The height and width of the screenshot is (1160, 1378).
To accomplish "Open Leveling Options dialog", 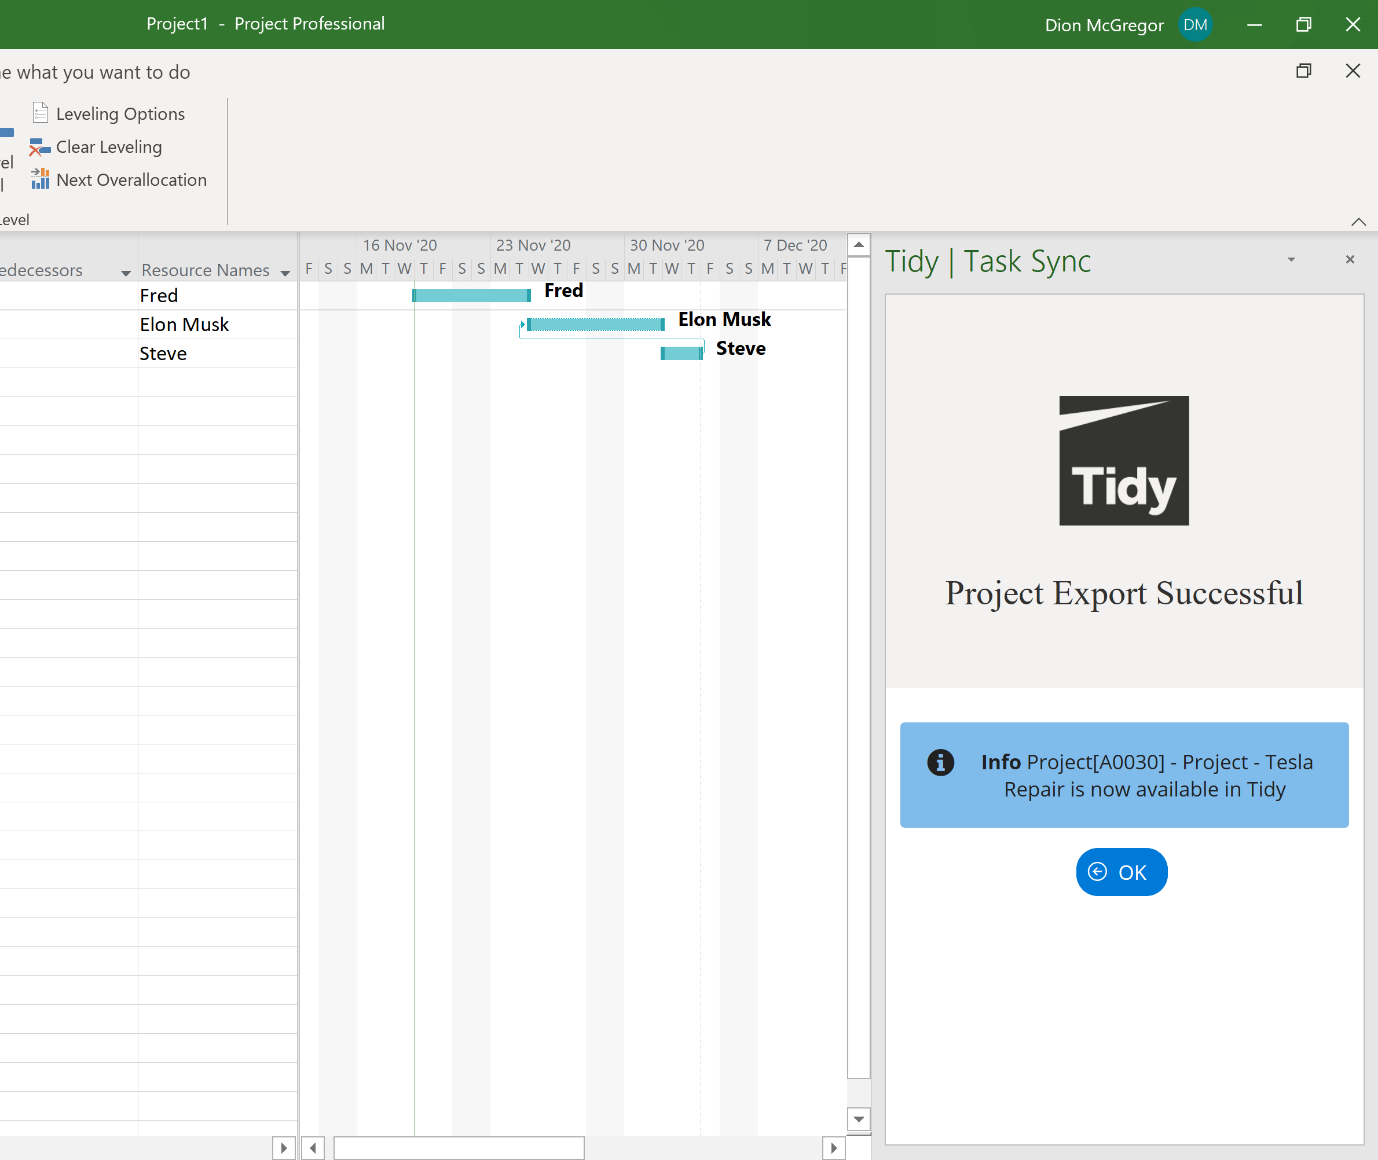I will pos(108,114).
